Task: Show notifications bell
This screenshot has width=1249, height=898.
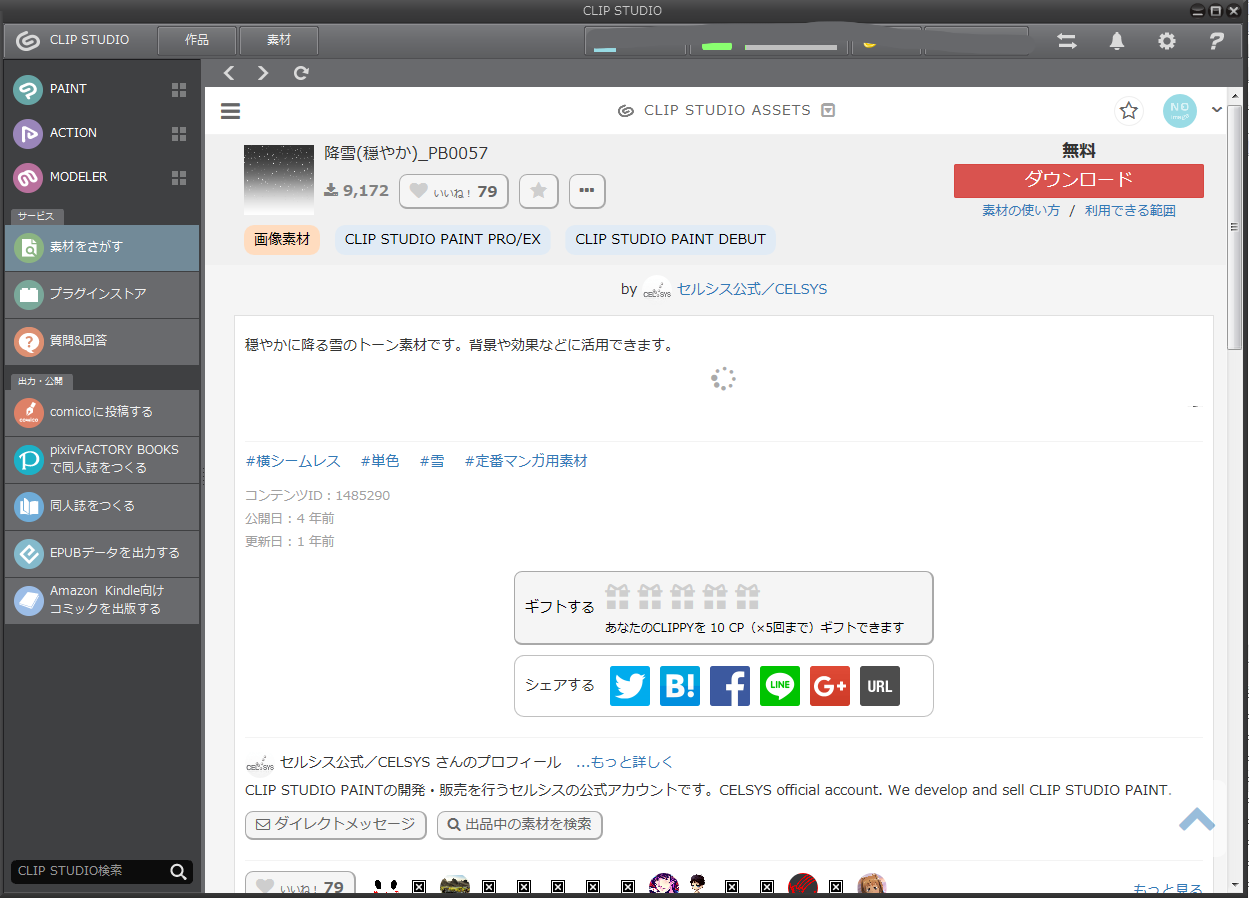Action: pyautogui.click(x=1117, y=42)
